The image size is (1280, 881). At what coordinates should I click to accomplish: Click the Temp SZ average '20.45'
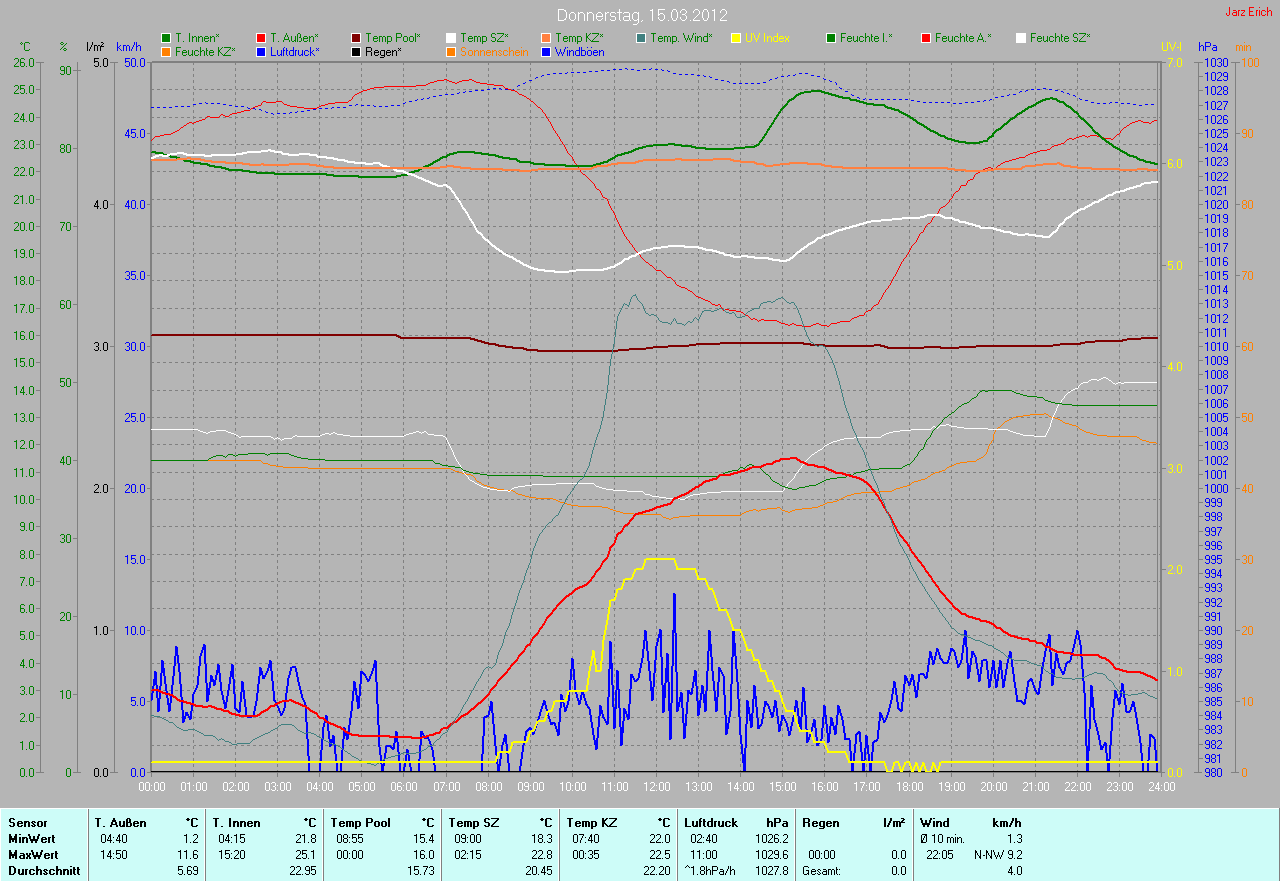(538, 871)
